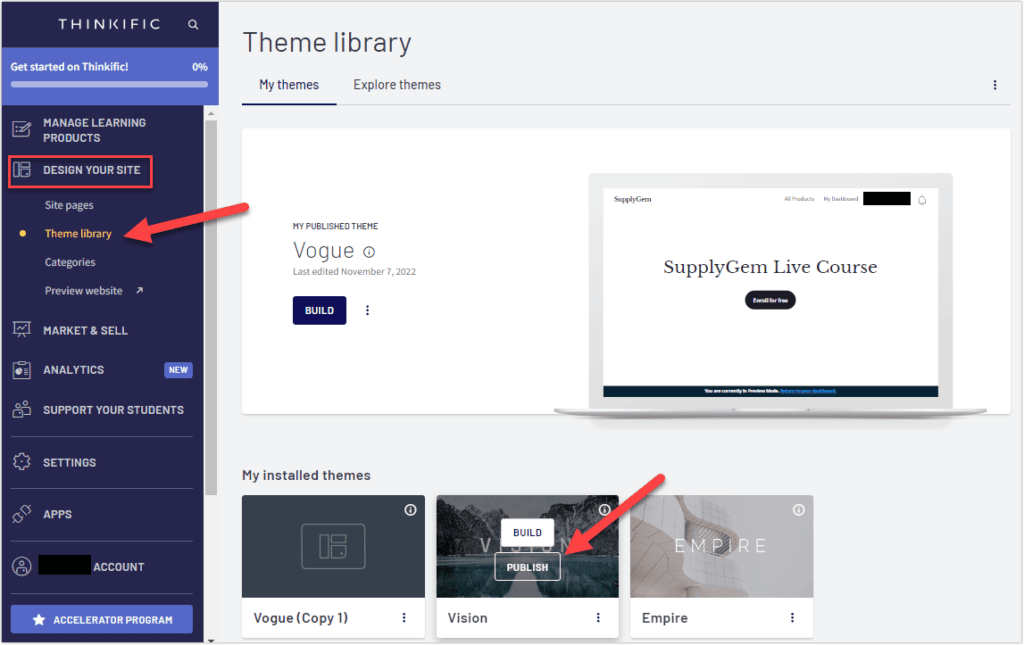1024x645 pixels.
Task: Click the Theme library heading
Action: click(327, 43)
